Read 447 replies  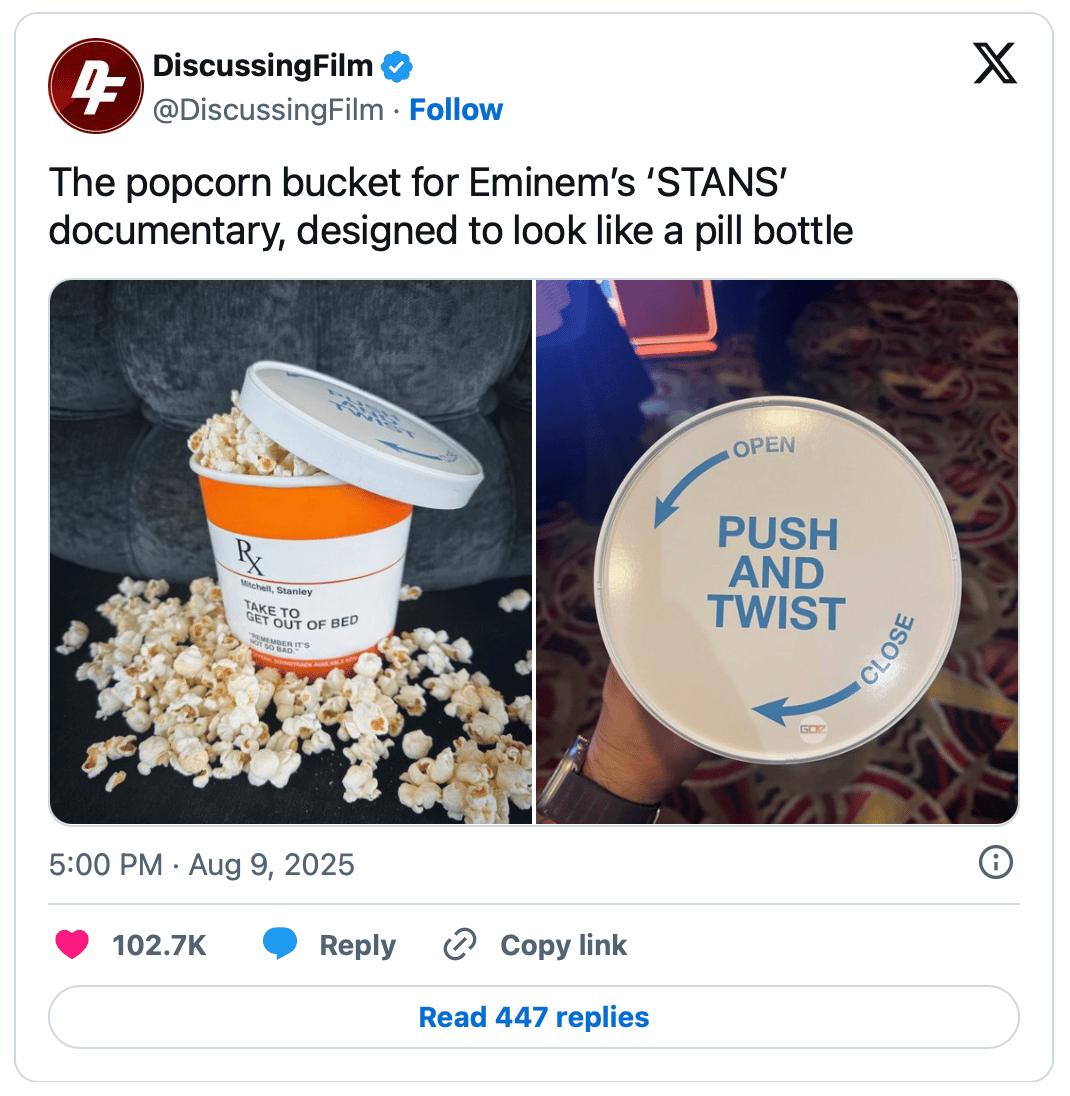pos(534,1017)
